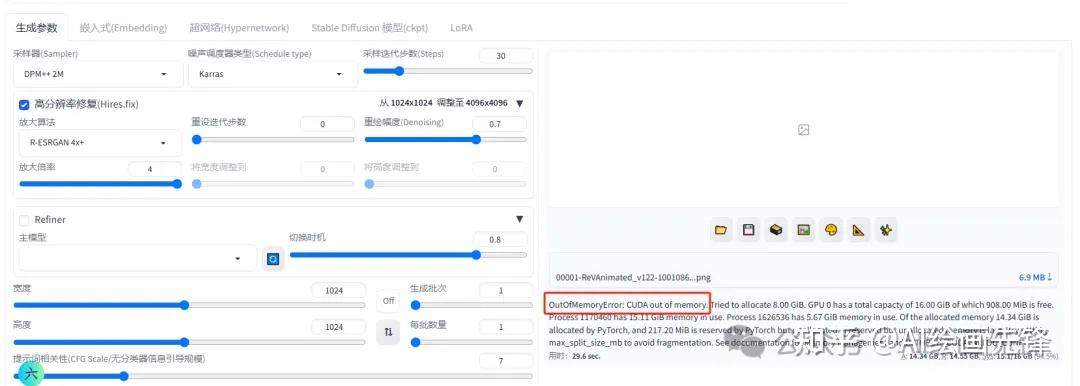Screen dimensions: 1080x386
Task: Adjust the 重设迭代步数 slider
Action: pyautogui.click(x=273, y=139)
